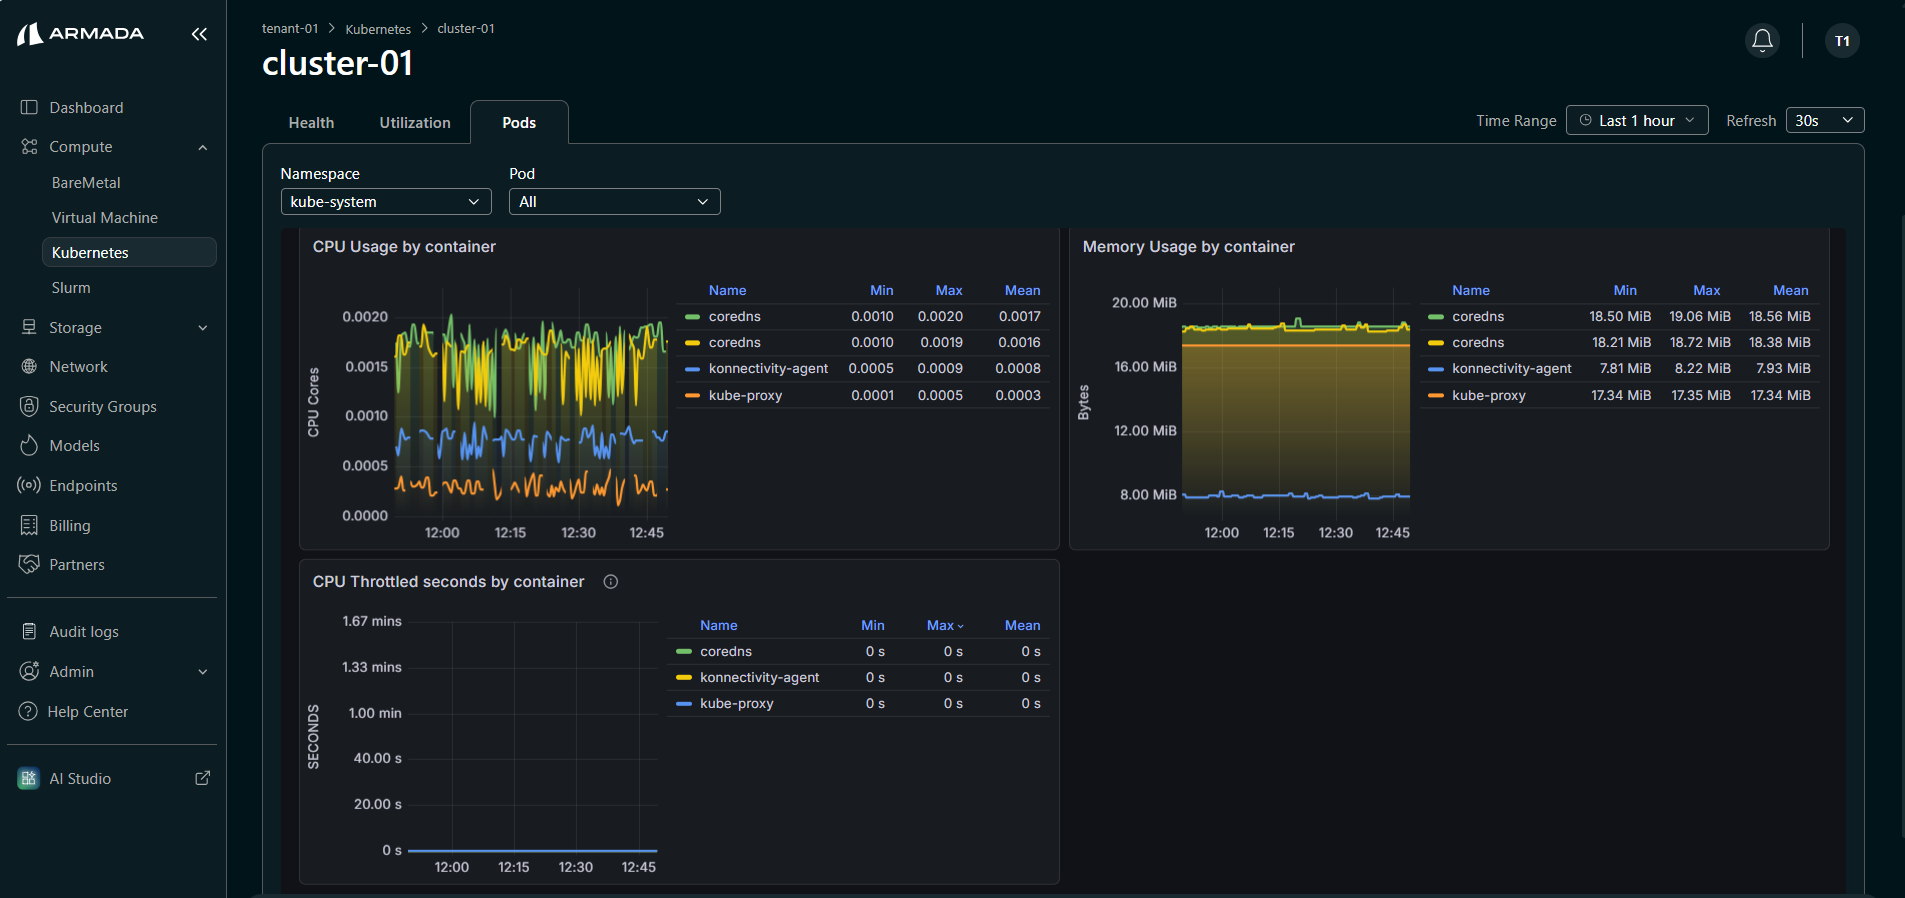This screenshot has height=898, width=1905.
Task: Click the Audit logs document icon
Action: (29, 631)
